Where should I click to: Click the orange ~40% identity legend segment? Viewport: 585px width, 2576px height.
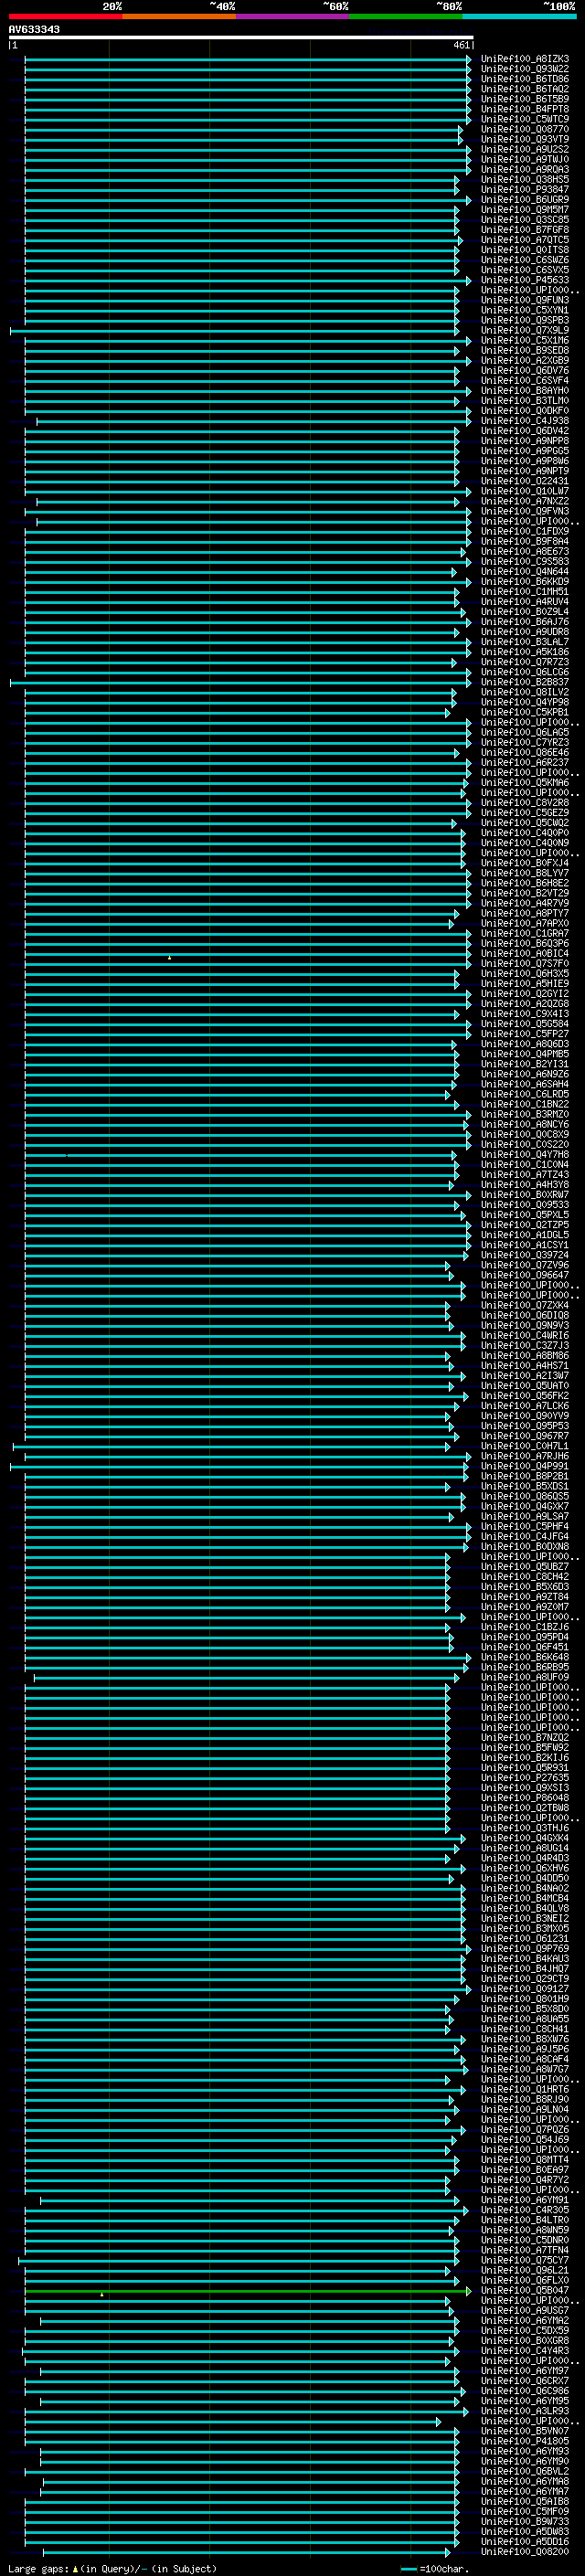[x=179, y=16]
